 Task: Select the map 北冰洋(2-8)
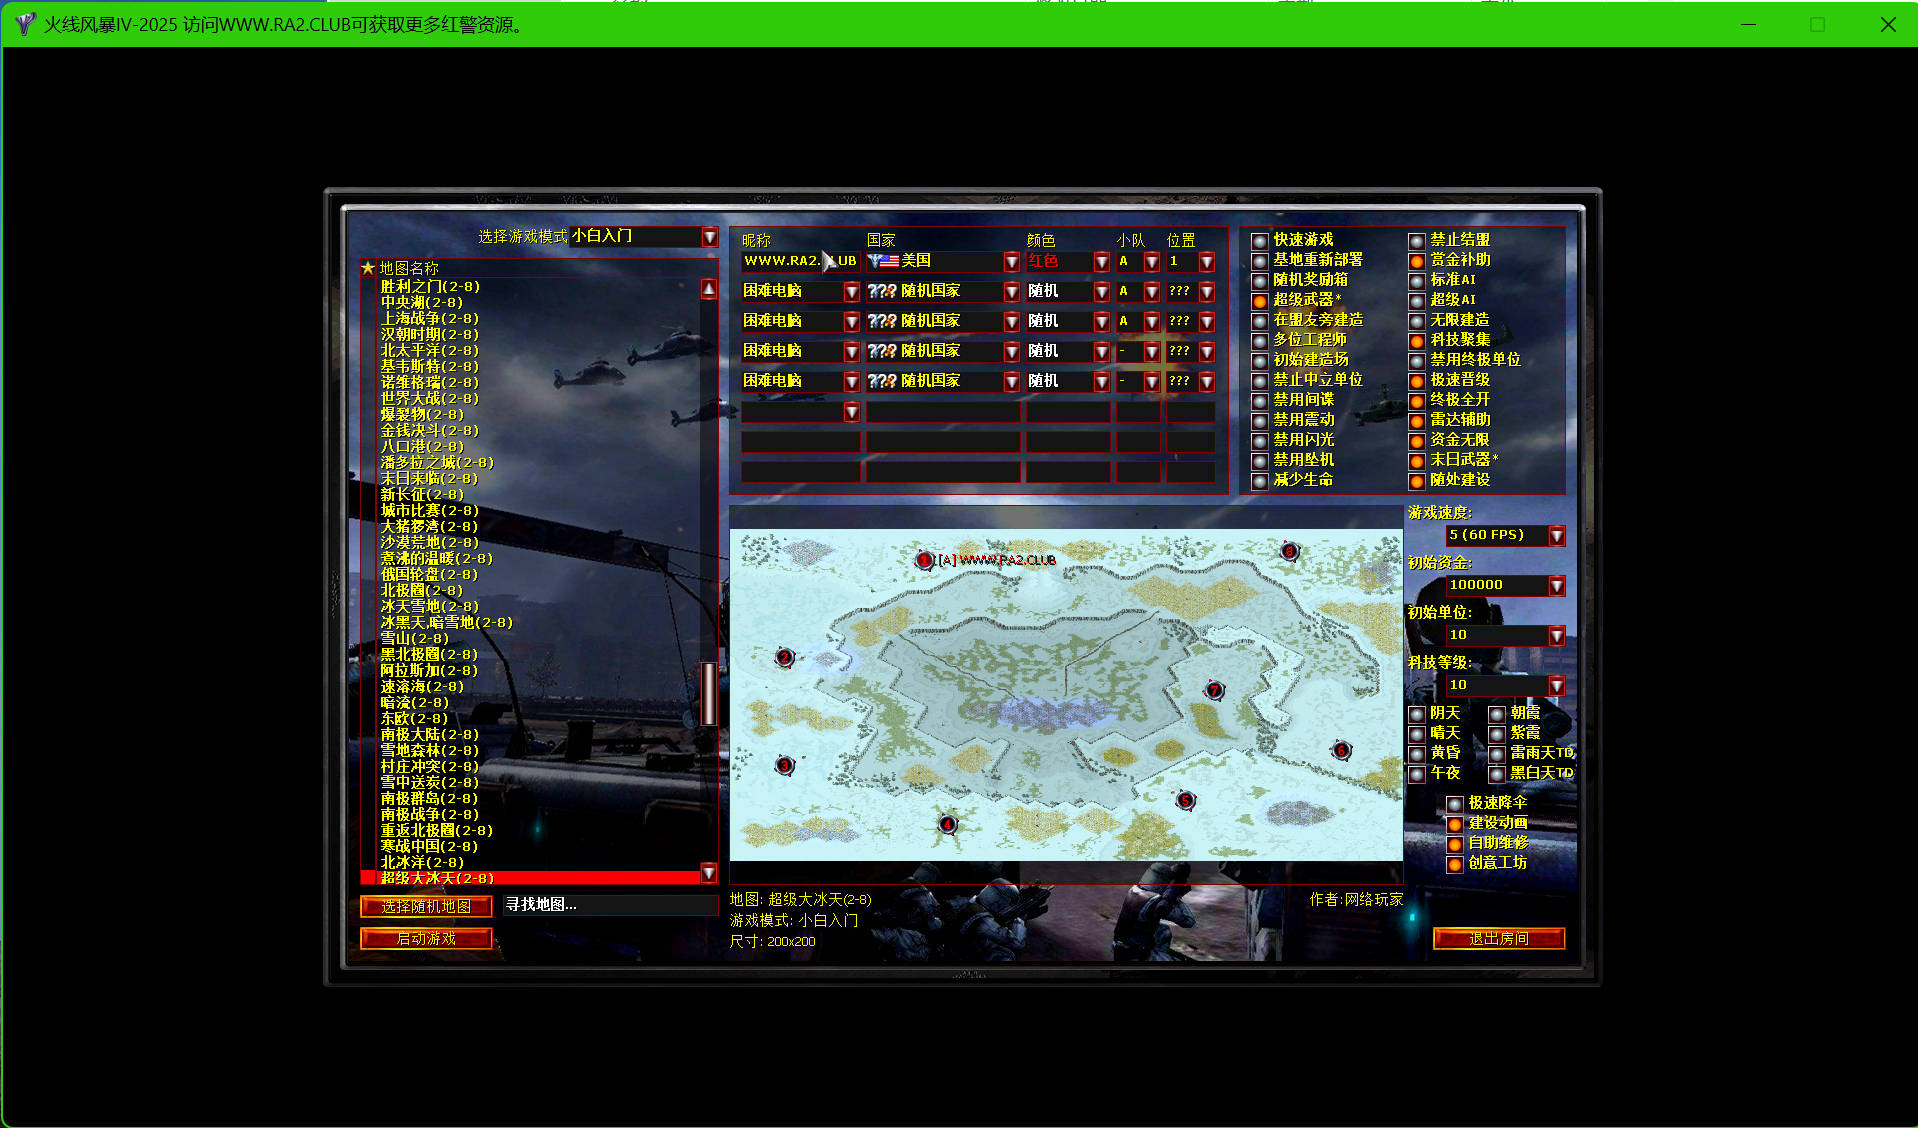tap(422, 863)
